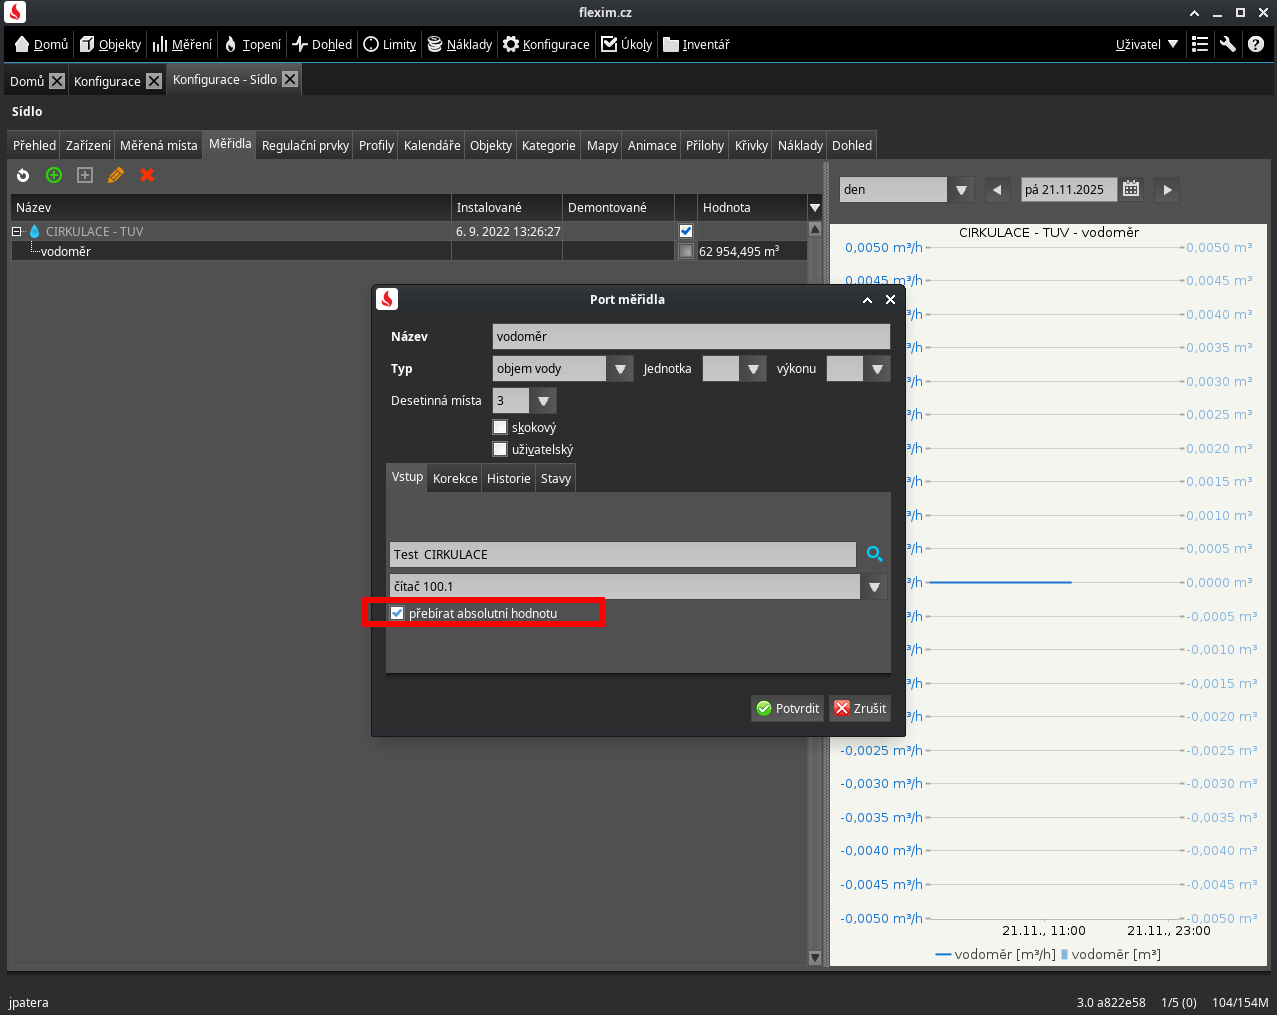The width and height of the screenshot is (1277, 1015).
Task: Collapse the CIRKULACE - TUV tree node
Action: 17,231
